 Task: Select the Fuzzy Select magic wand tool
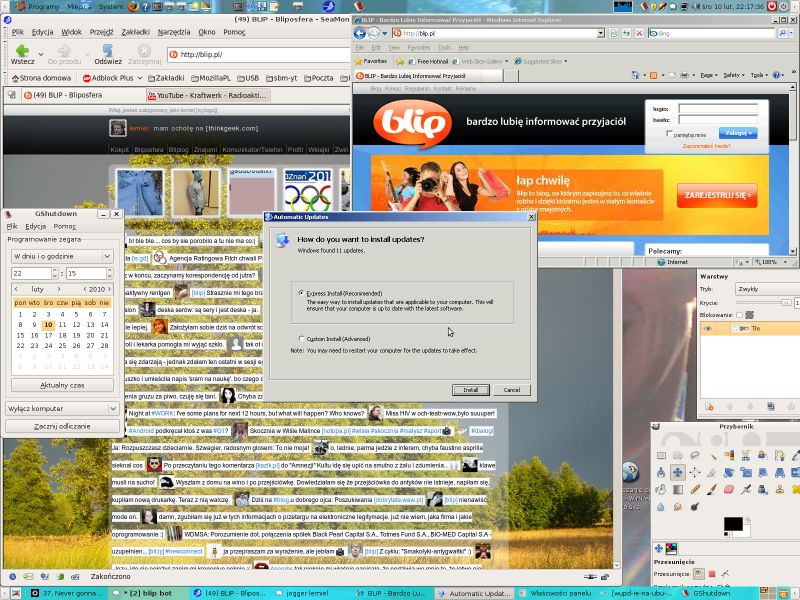tap(712, 455)
